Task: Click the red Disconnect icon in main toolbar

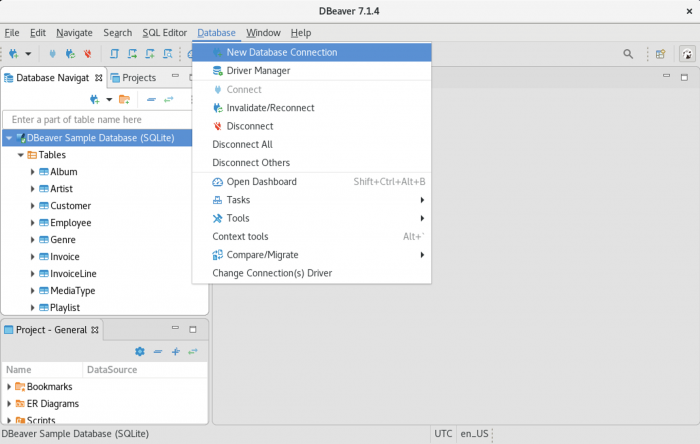Action: click(88, 54)
